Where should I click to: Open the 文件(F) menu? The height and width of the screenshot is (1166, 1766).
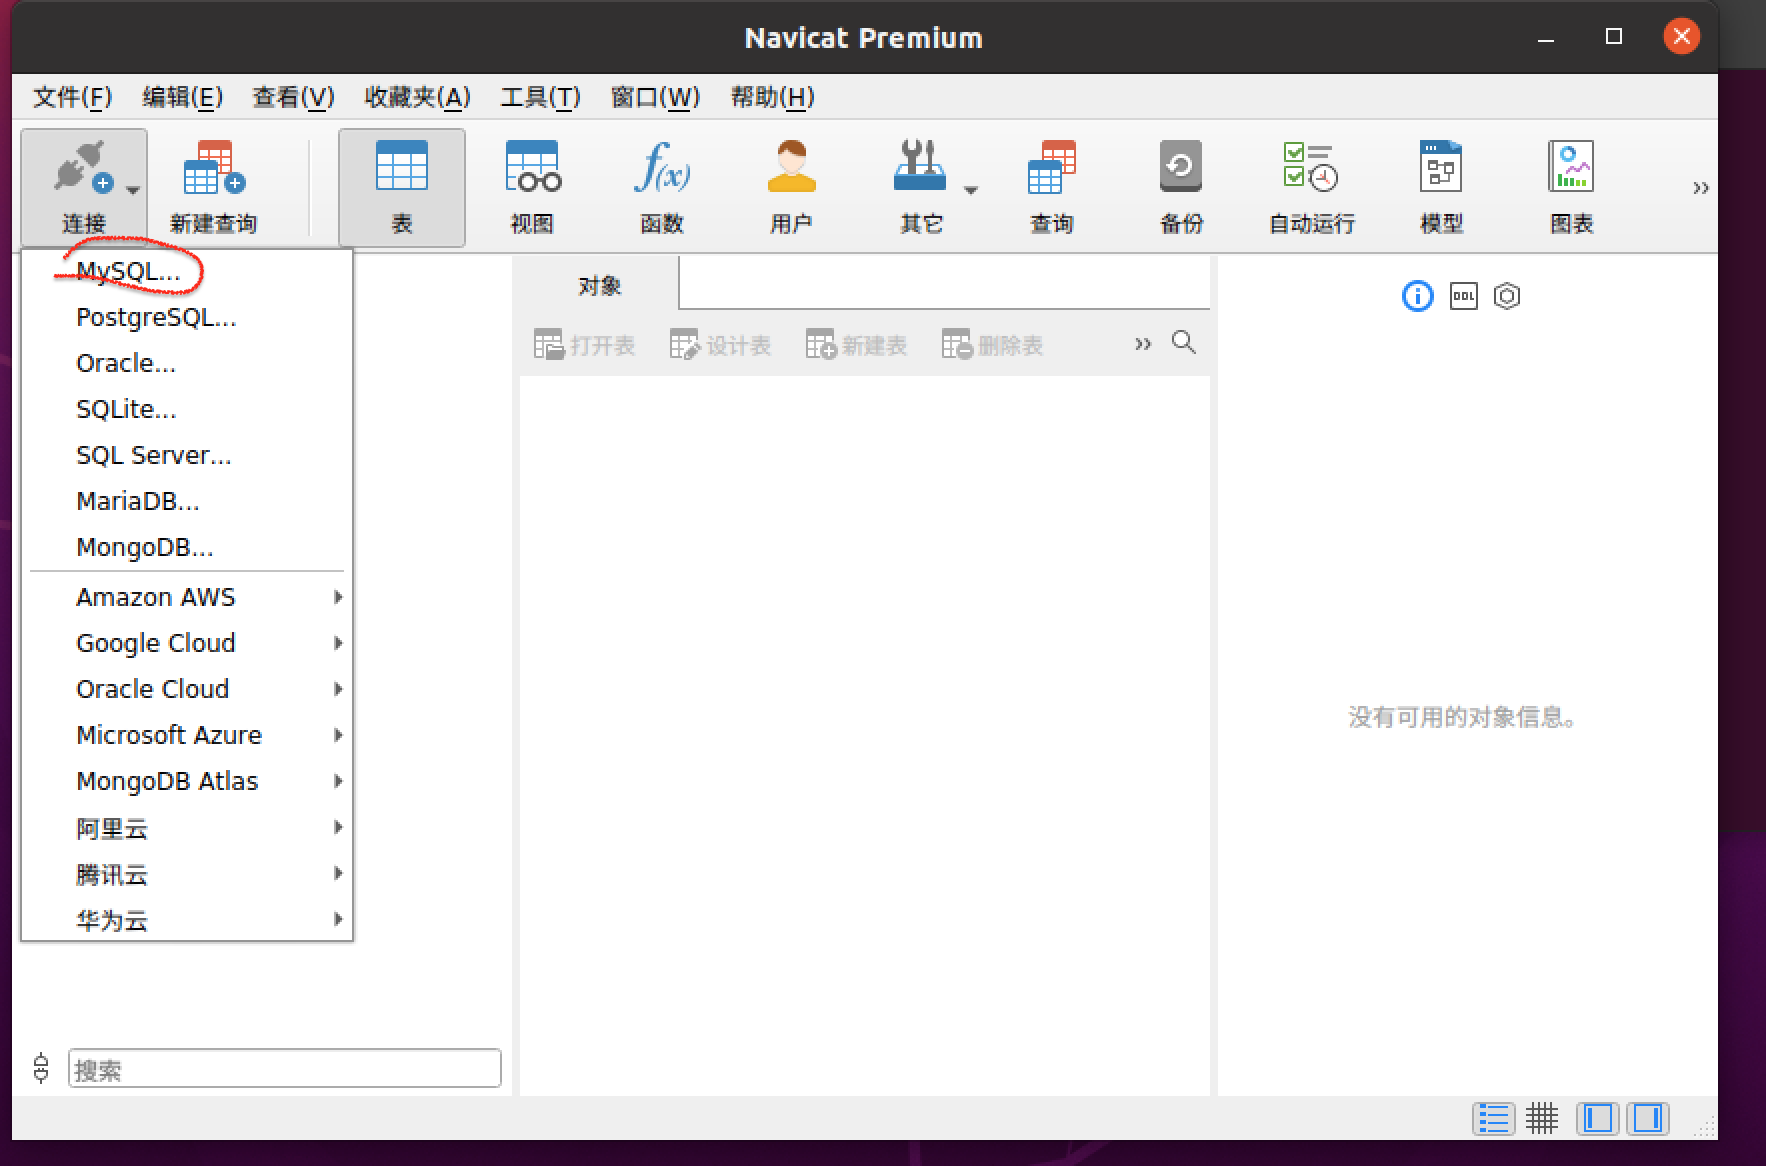click(x=72, y=97)
